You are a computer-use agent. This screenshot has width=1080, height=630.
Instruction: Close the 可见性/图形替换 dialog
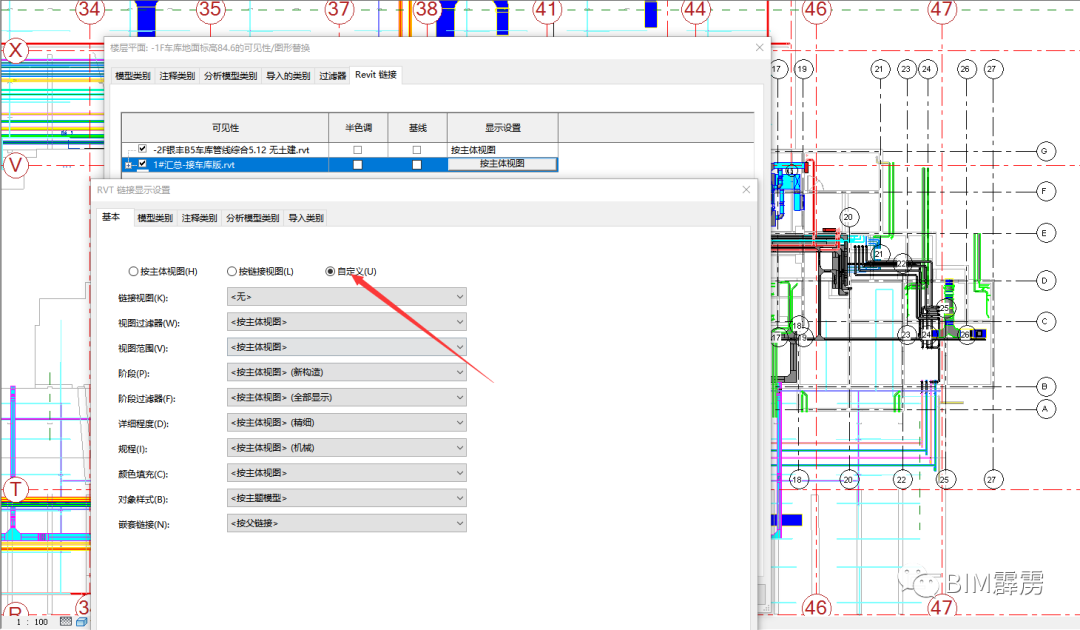coord(759,48)
